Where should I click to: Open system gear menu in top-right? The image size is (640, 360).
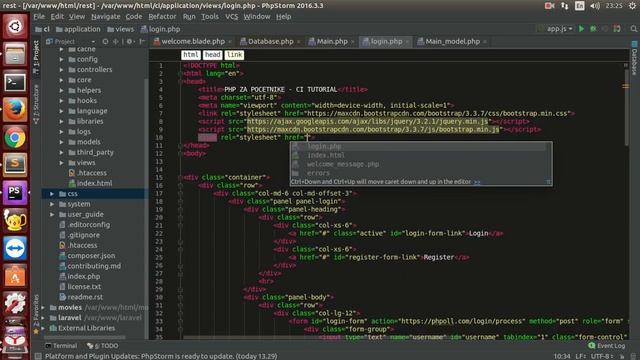pos(633,6)
